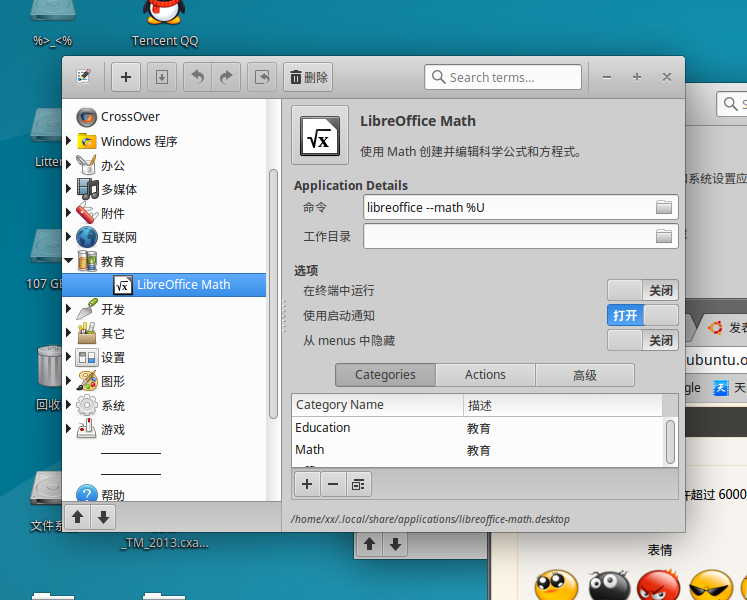The image size is (747, 600).
Task: Switch to the Actions tab
Action: 485,375
